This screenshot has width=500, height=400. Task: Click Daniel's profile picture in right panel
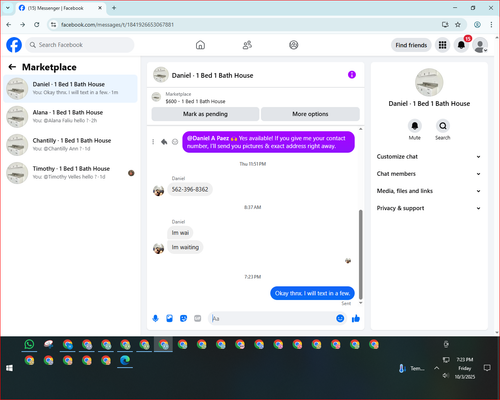[429, 83]
